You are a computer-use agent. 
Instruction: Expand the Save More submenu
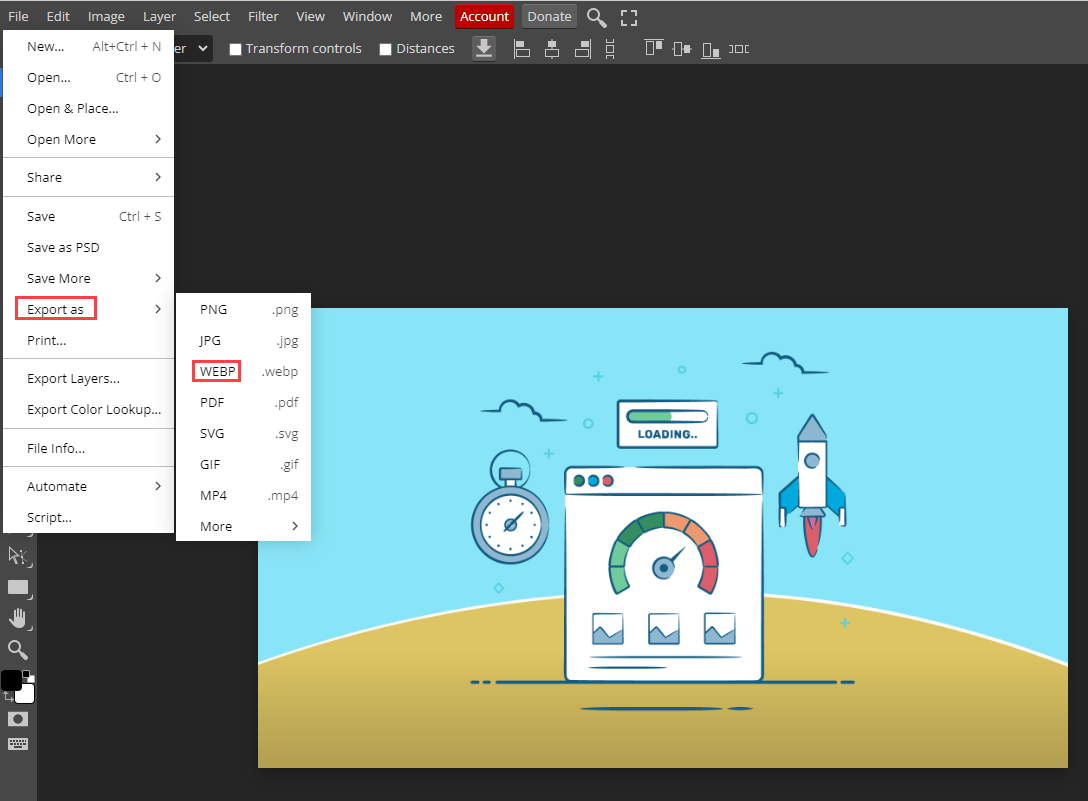point(88,278)
